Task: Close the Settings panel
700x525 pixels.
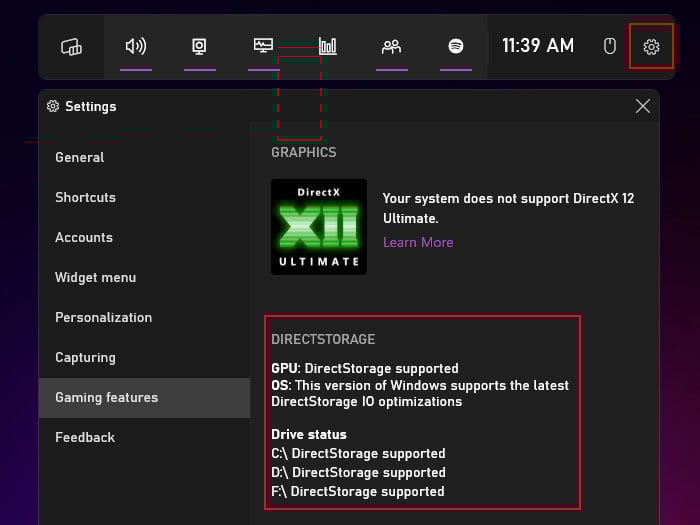Action: [x=643, y=106]
